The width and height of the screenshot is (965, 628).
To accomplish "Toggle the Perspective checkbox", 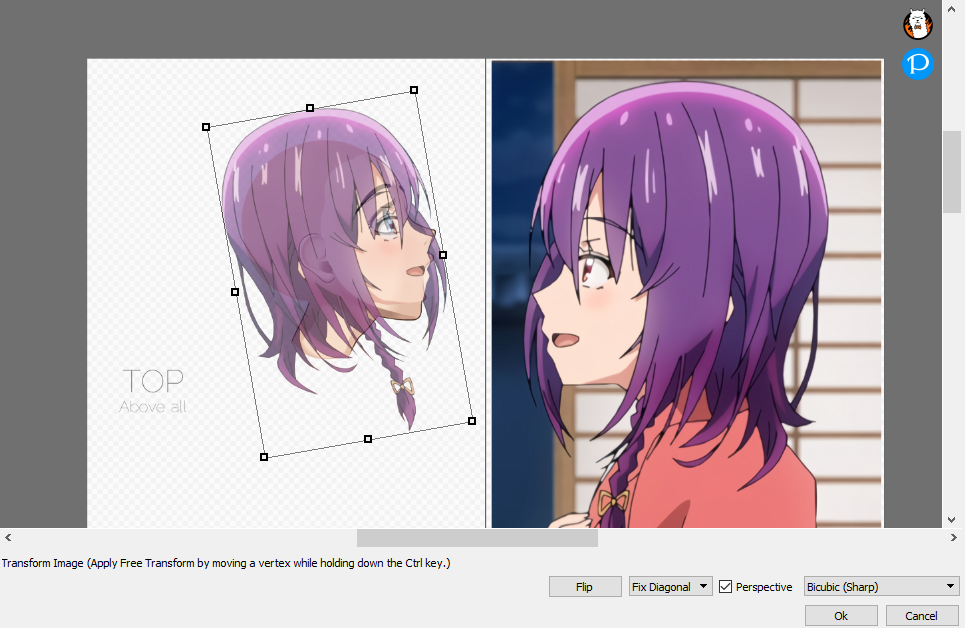I will tap(725, 587).
